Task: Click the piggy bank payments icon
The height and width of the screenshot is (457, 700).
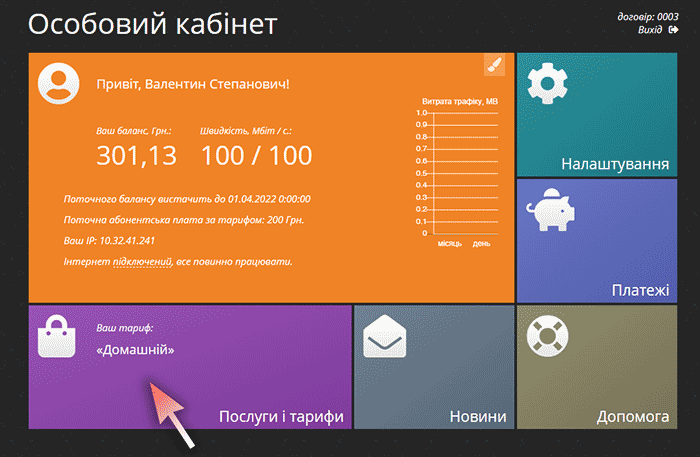Action: pos(550,209)
